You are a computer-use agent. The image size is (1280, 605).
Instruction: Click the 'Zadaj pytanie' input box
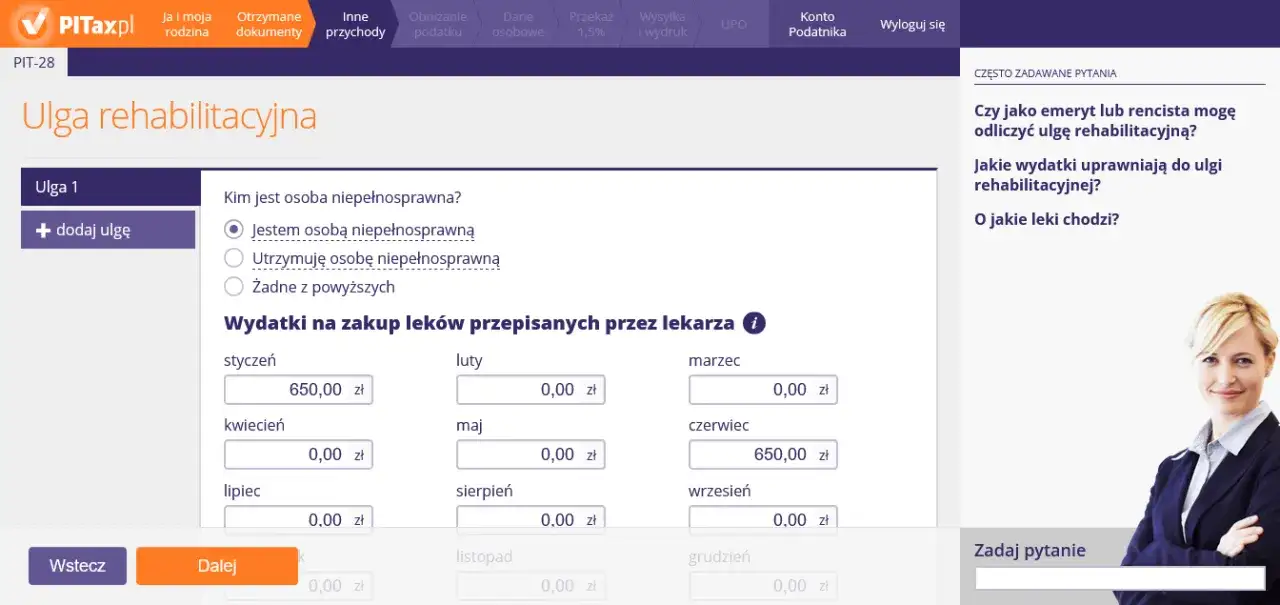(x=1119, y=578)
